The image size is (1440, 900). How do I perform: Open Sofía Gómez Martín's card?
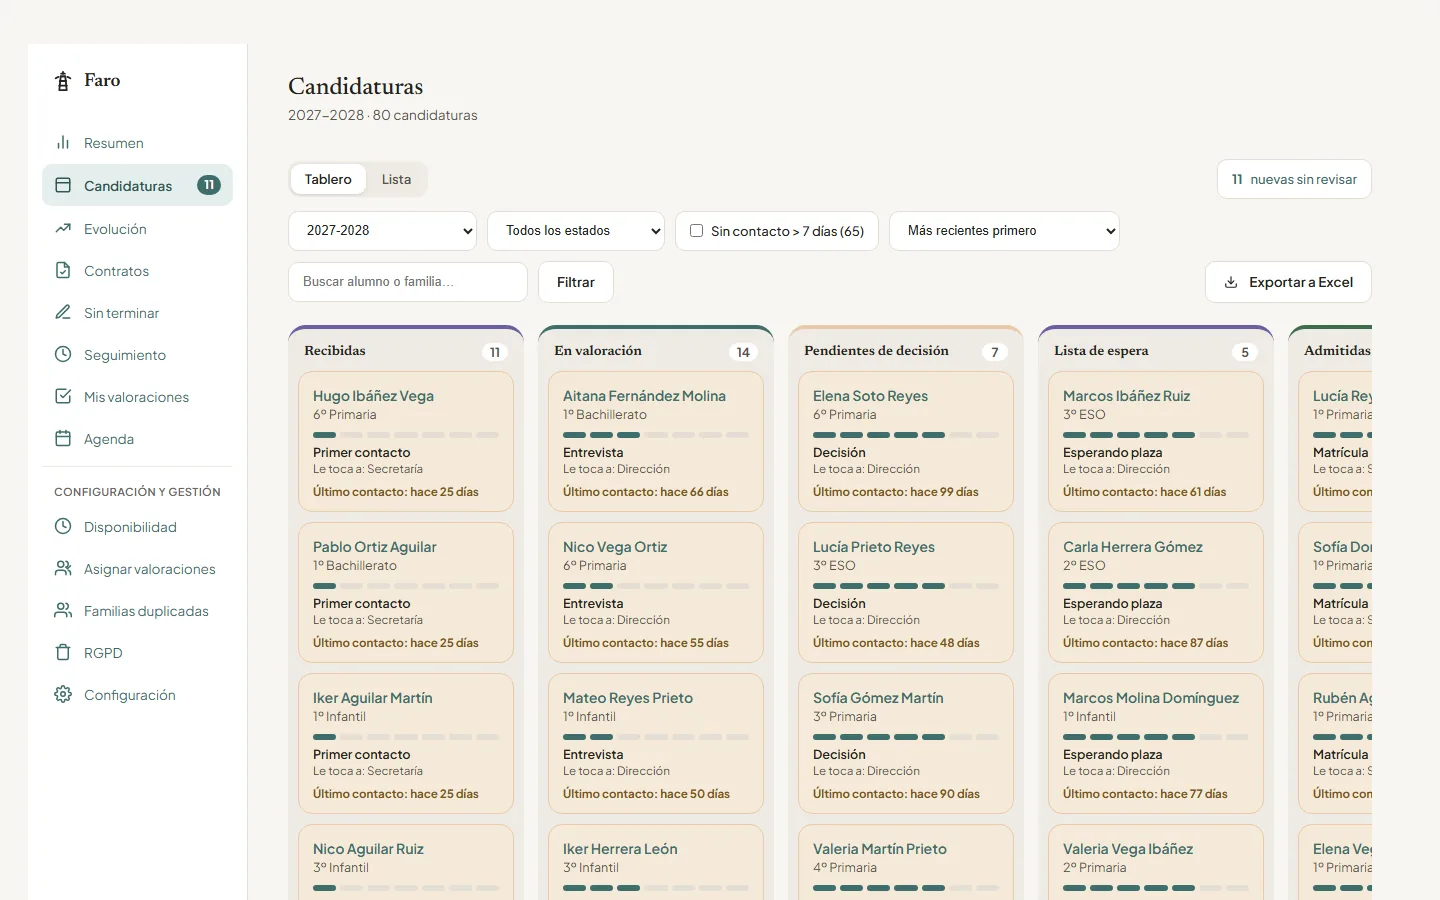click(906, 744)
